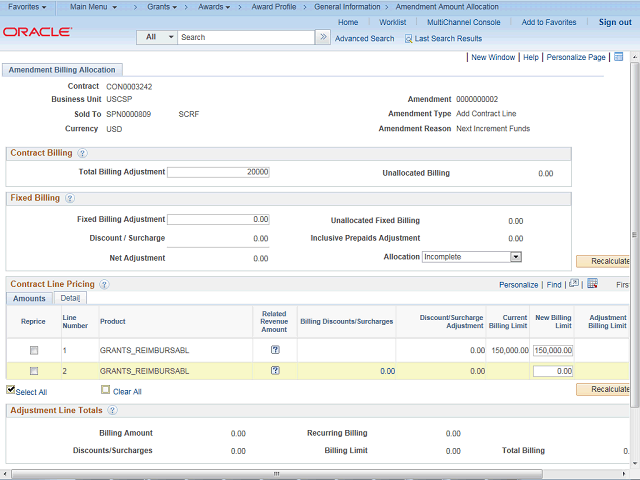Toggle the Select All checkbox
640x480 pixels.
tap(11, 390)
